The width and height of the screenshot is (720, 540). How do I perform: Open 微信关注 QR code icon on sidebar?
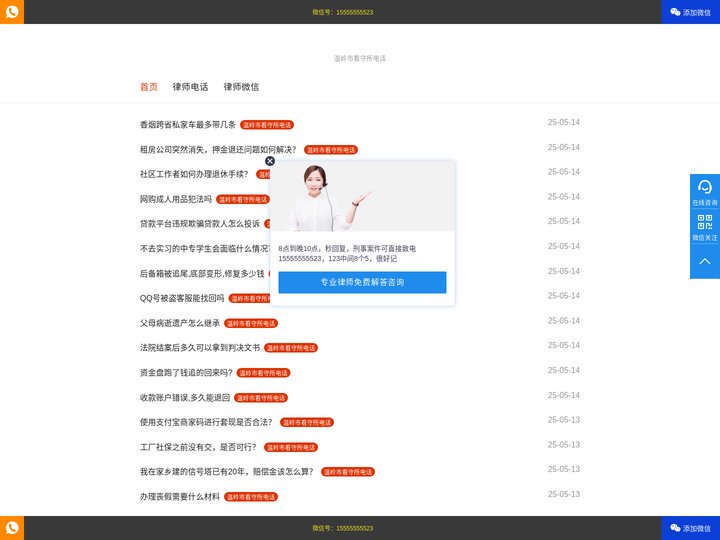pos(705,227)
